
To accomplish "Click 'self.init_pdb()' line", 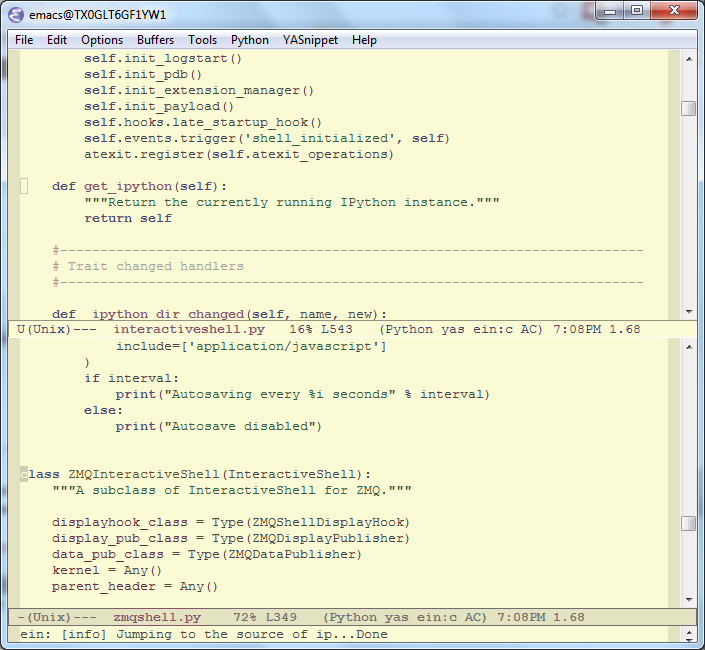I will click(x=143, y=75).
